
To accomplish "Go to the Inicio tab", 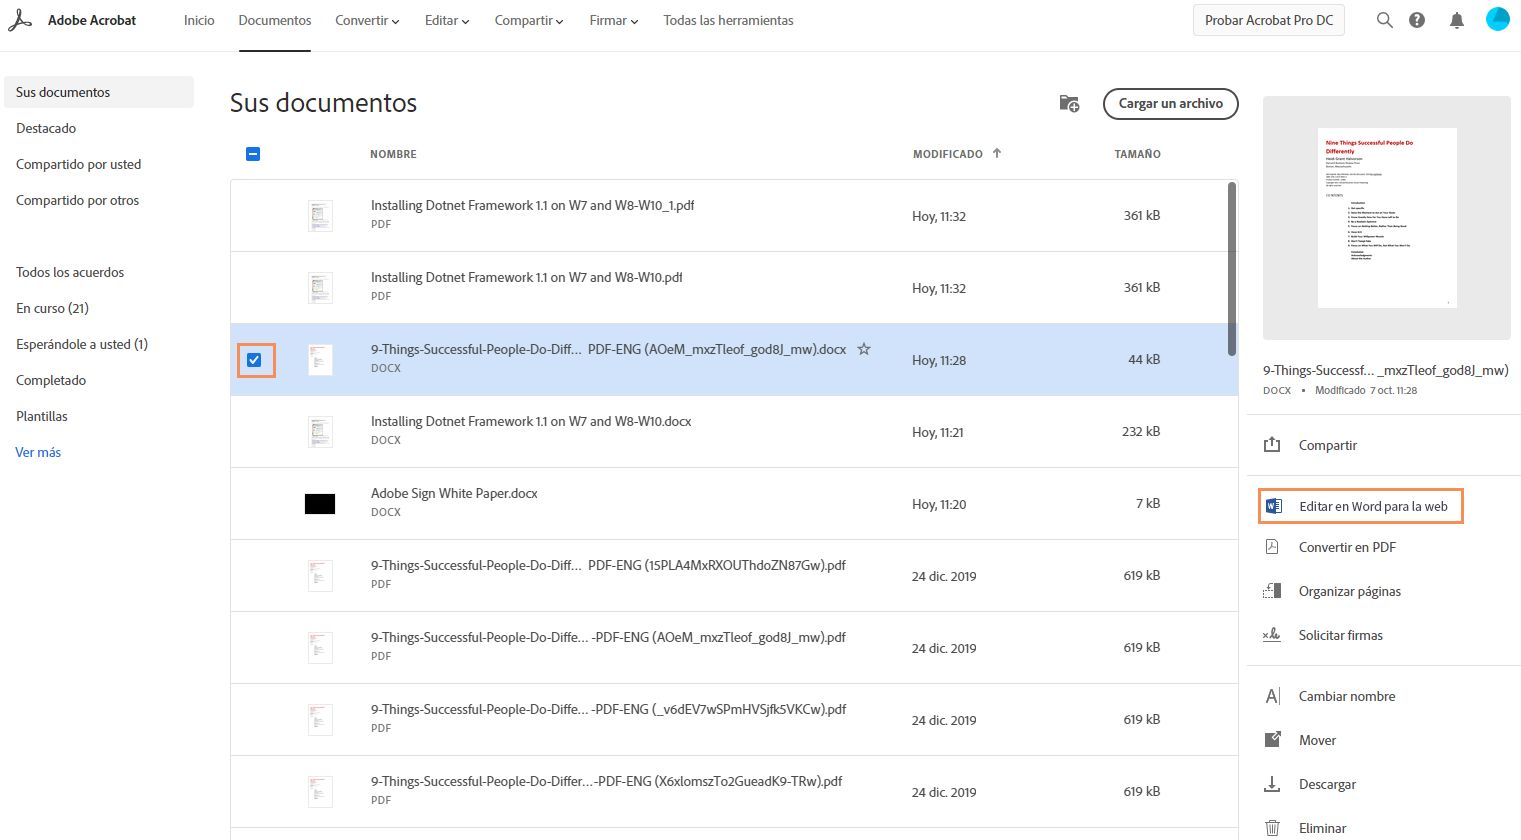I will 199,20.
